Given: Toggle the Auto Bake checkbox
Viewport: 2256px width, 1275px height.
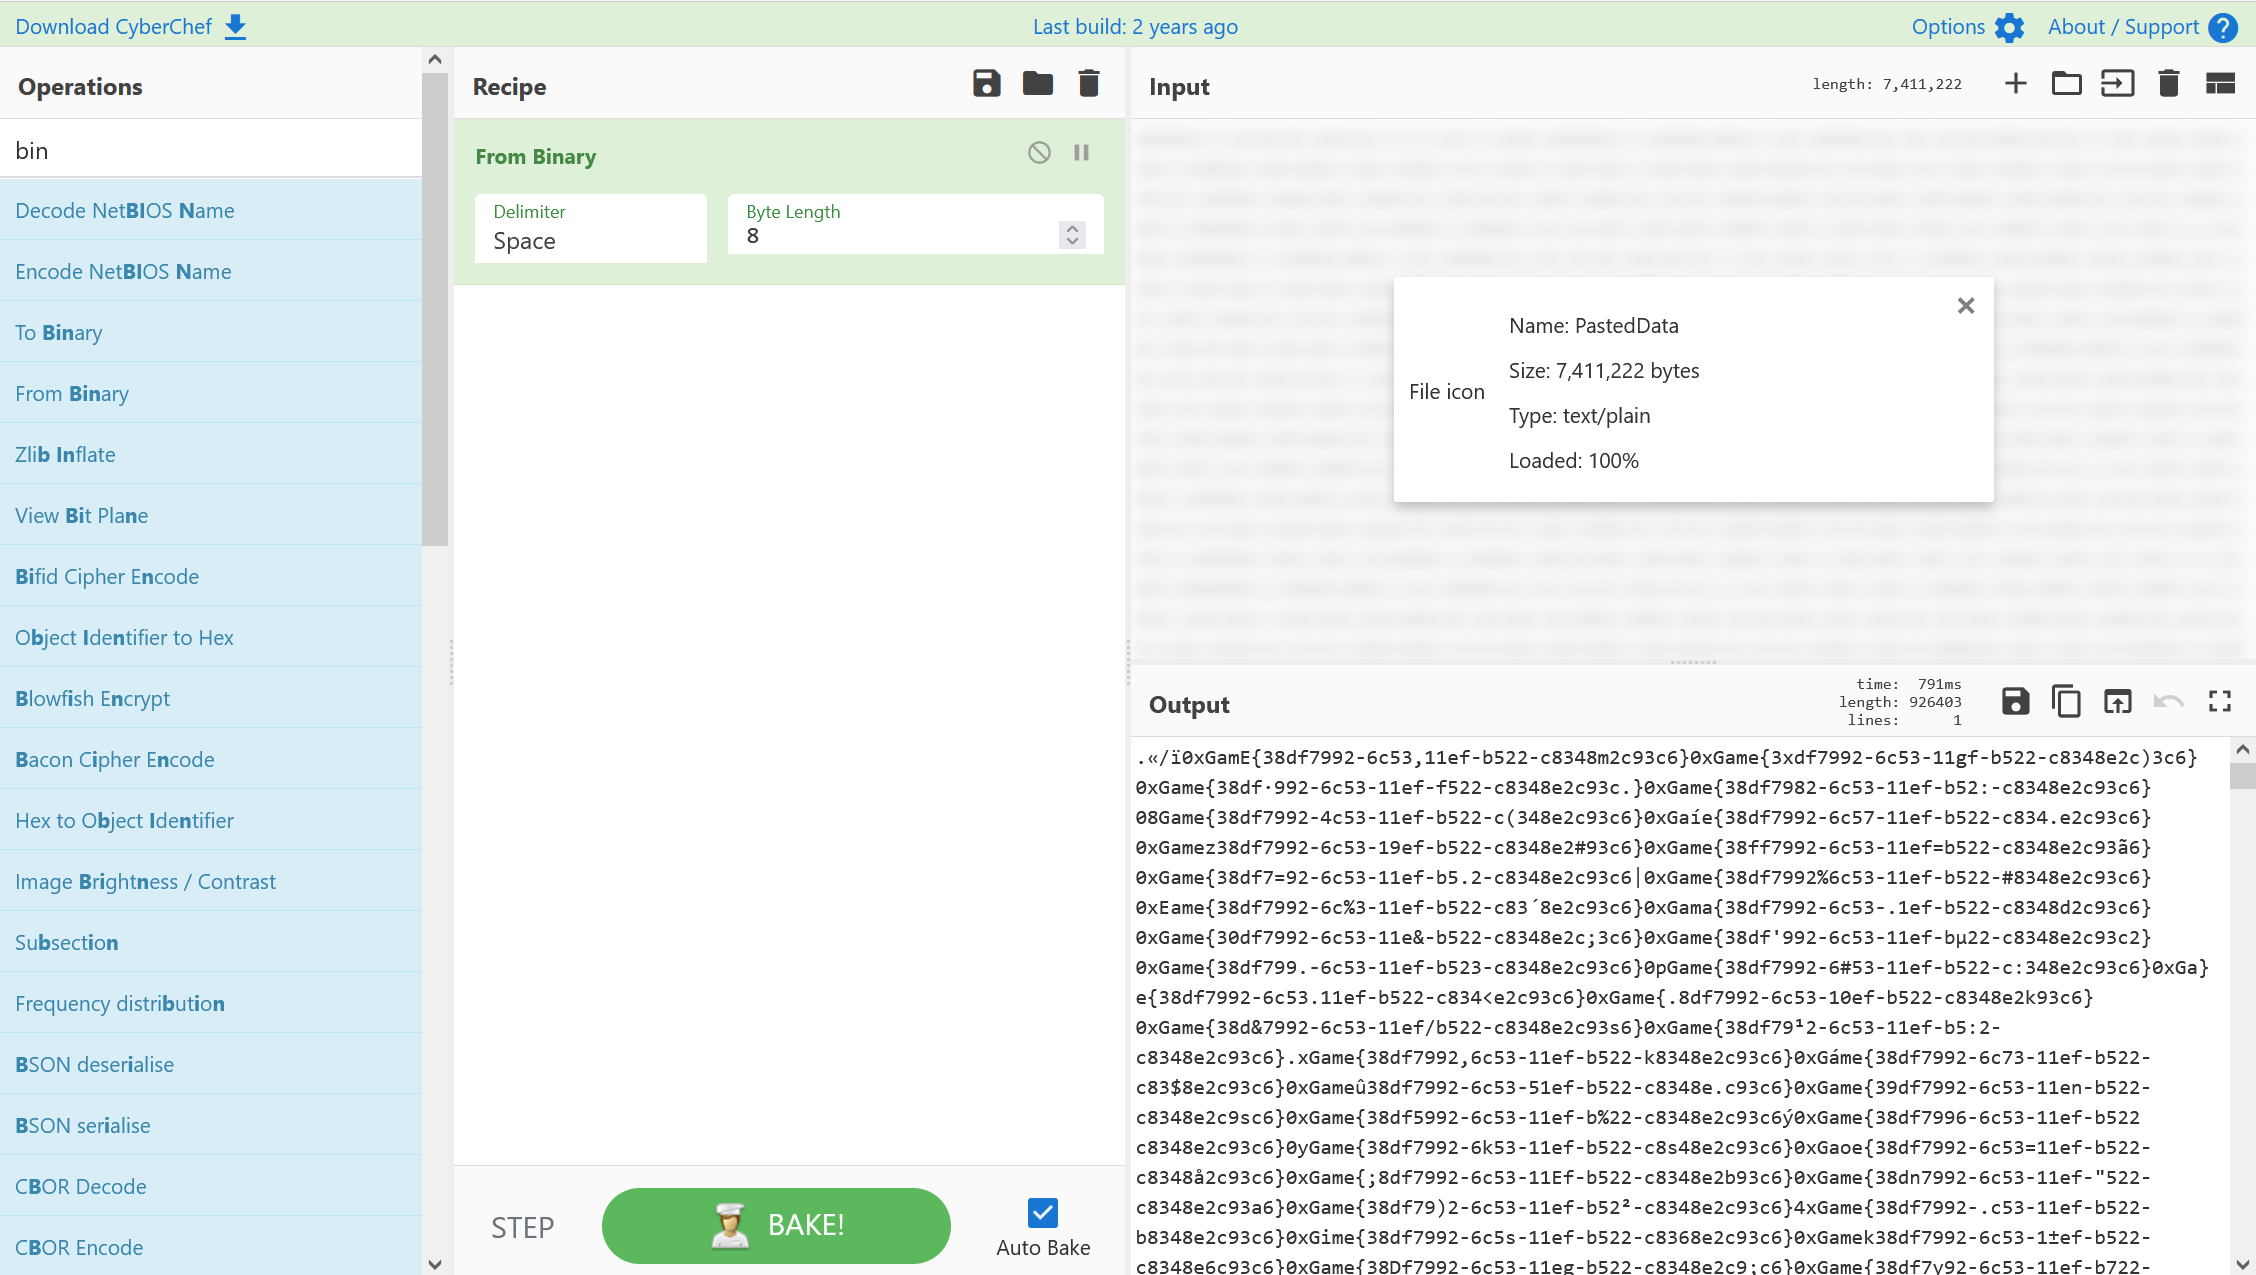Looking at the screenshot, I should tap(1043, 1213).
